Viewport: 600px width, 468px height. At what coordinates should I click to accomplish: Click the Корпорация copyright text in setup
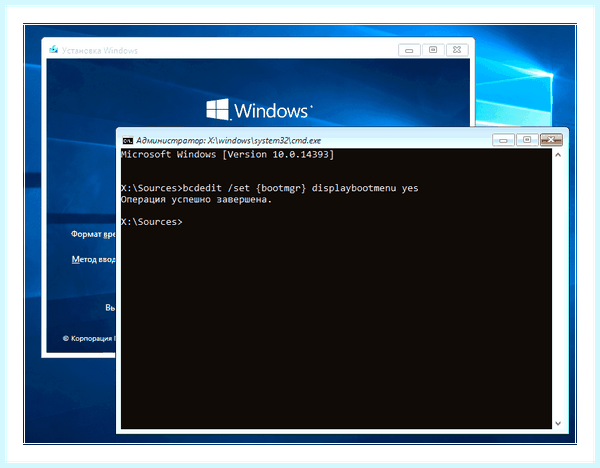(x=89, y=338)
